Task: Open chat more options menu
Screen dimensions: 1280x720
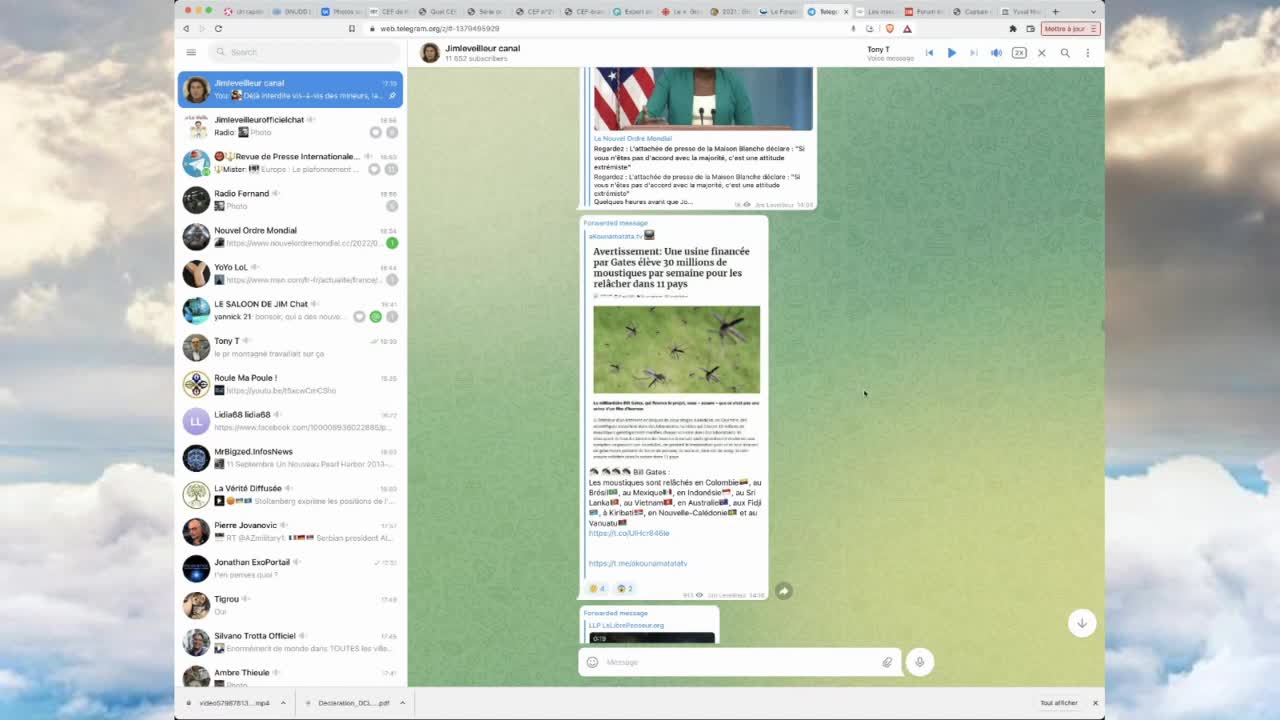Action: pyautogui.click(x=1088, y=53)
